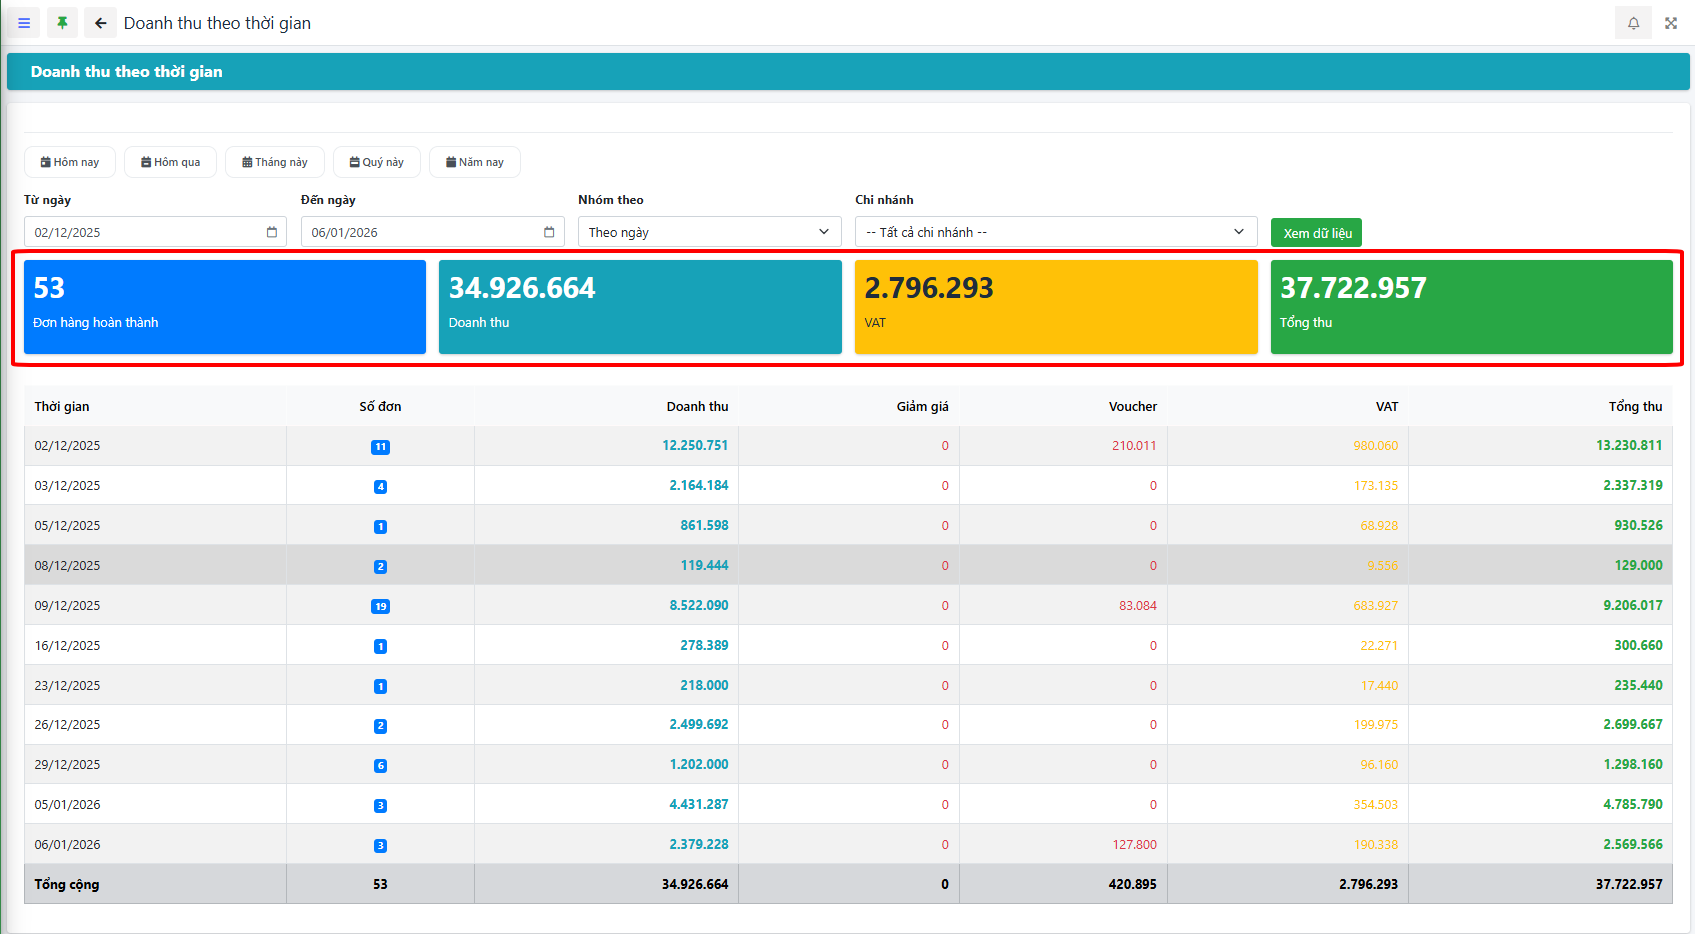Viewport: 1695px width, 934px height.
Task: Choose the Tháng này quick filter
Action: pyautogui.click(x=275, y=162)
